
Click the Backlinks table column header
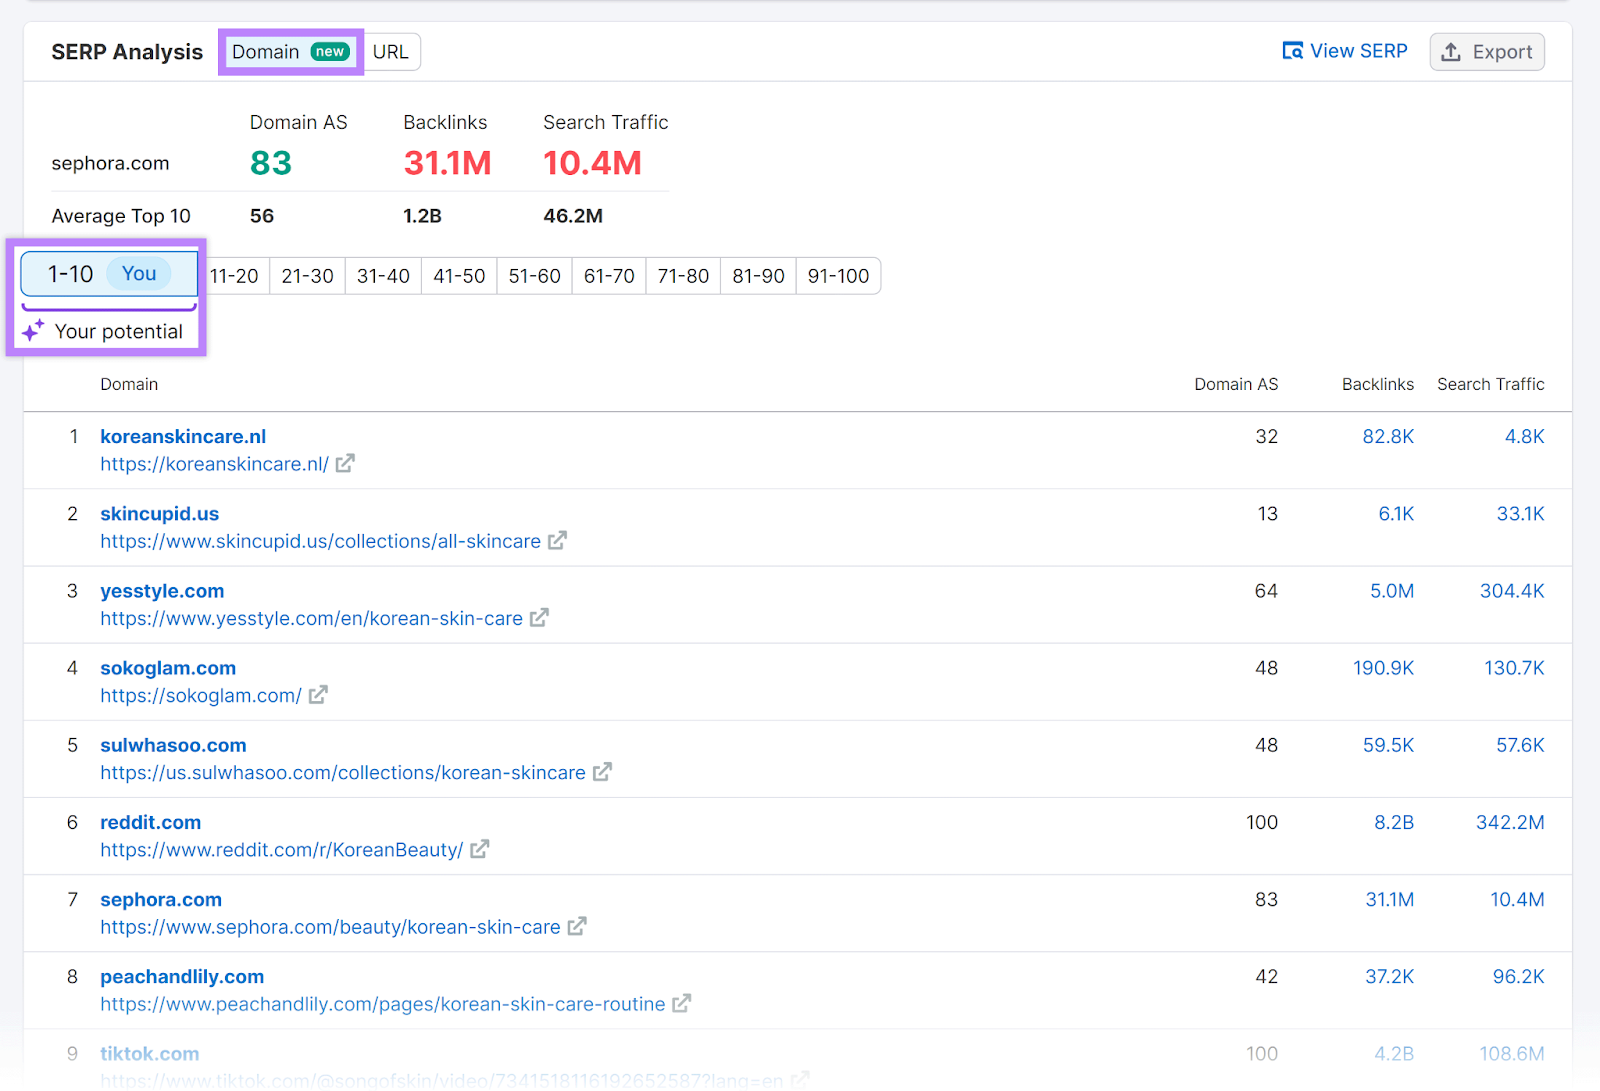(1378, 384)
